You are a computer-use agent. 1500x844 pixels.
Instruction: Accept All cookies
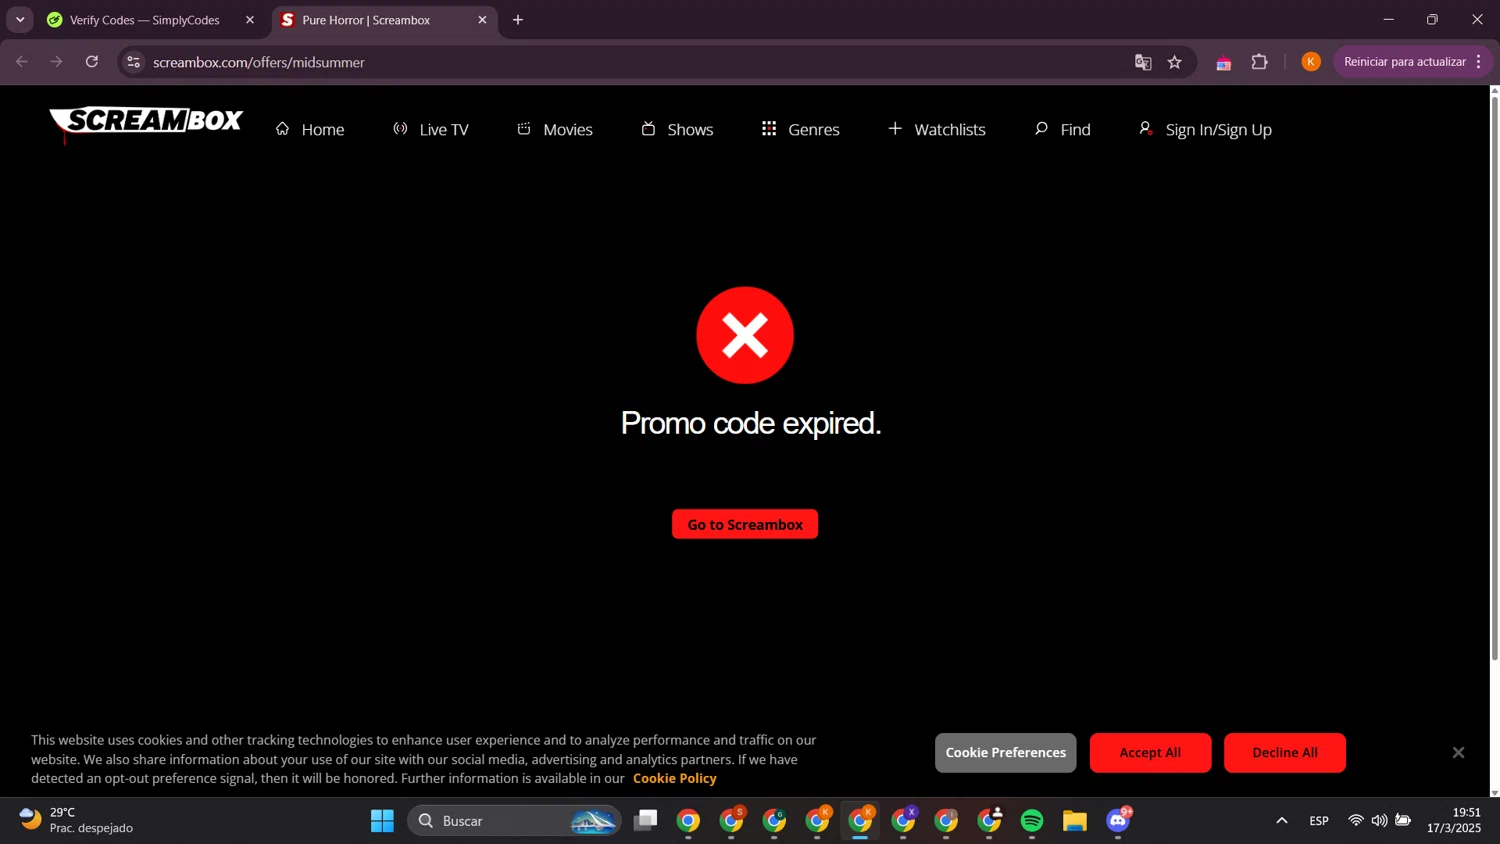[x=1150, y=752]
